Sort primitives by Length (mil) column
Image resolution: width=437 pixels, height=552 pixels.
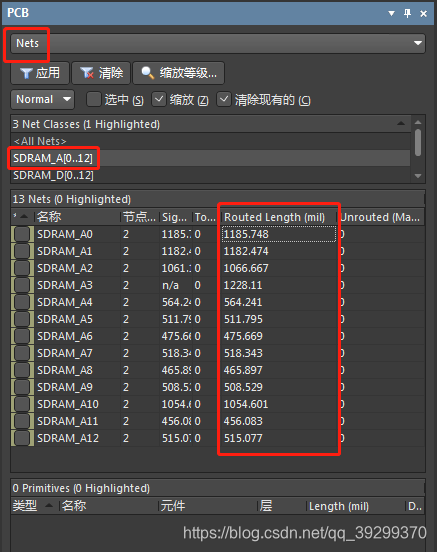[x=356, y=506]
